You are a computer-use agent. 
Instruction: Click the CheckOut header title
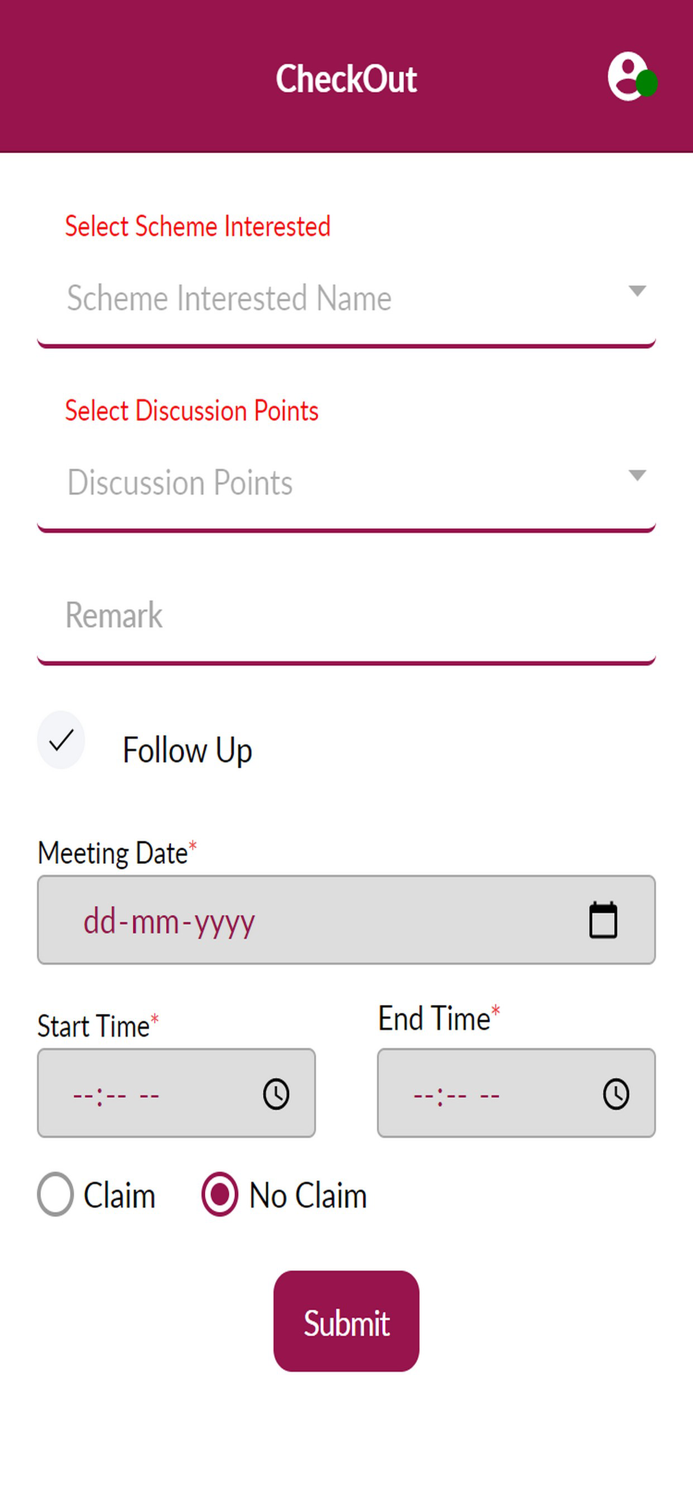coord(346,79)
